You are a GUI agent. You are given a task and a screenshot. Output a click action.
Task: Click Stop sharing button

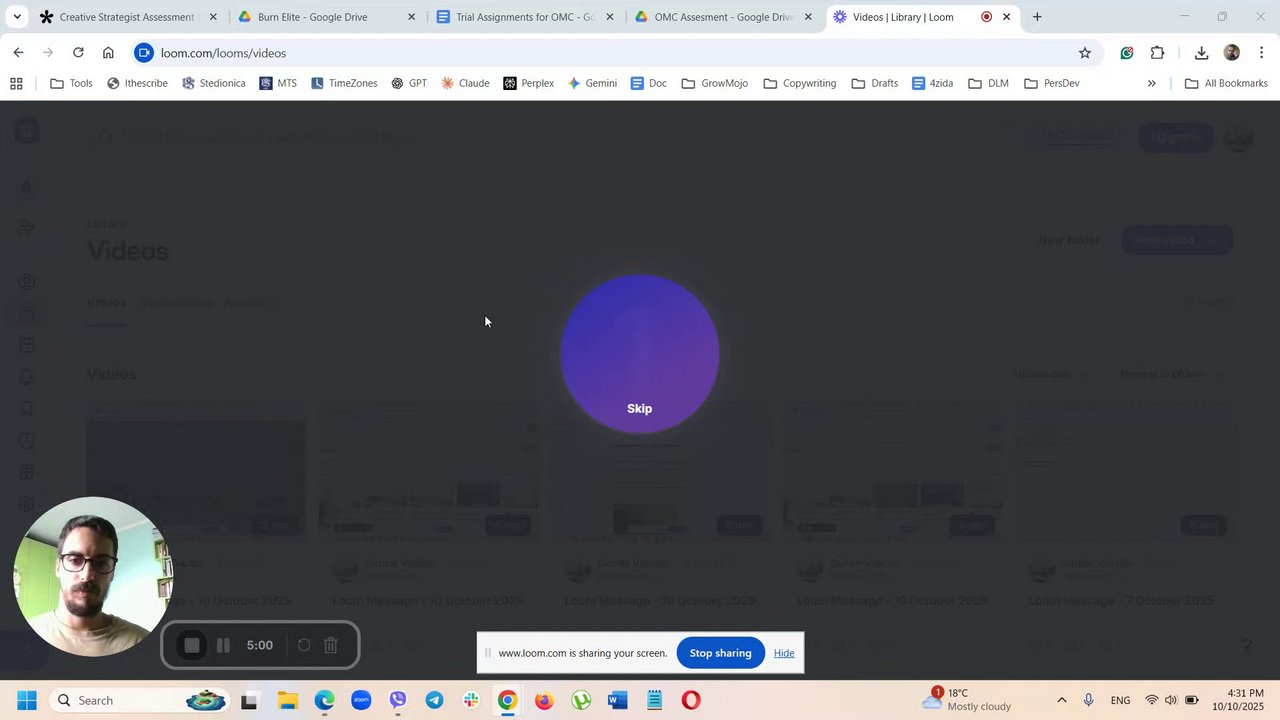coord(720,653)
